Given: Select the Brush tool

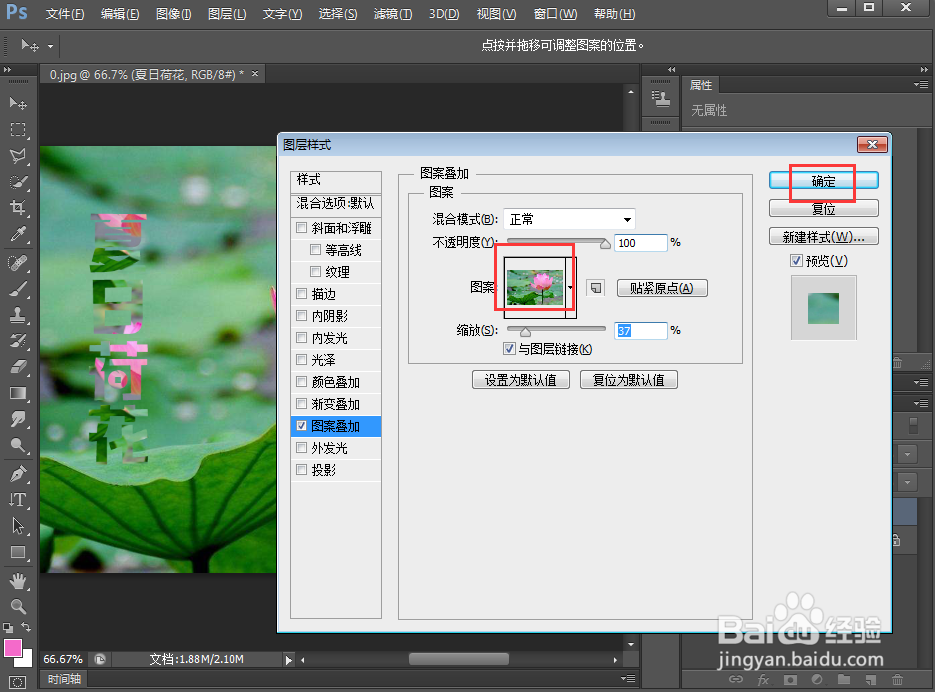Looking at the screenshot, I should point(18,290).
